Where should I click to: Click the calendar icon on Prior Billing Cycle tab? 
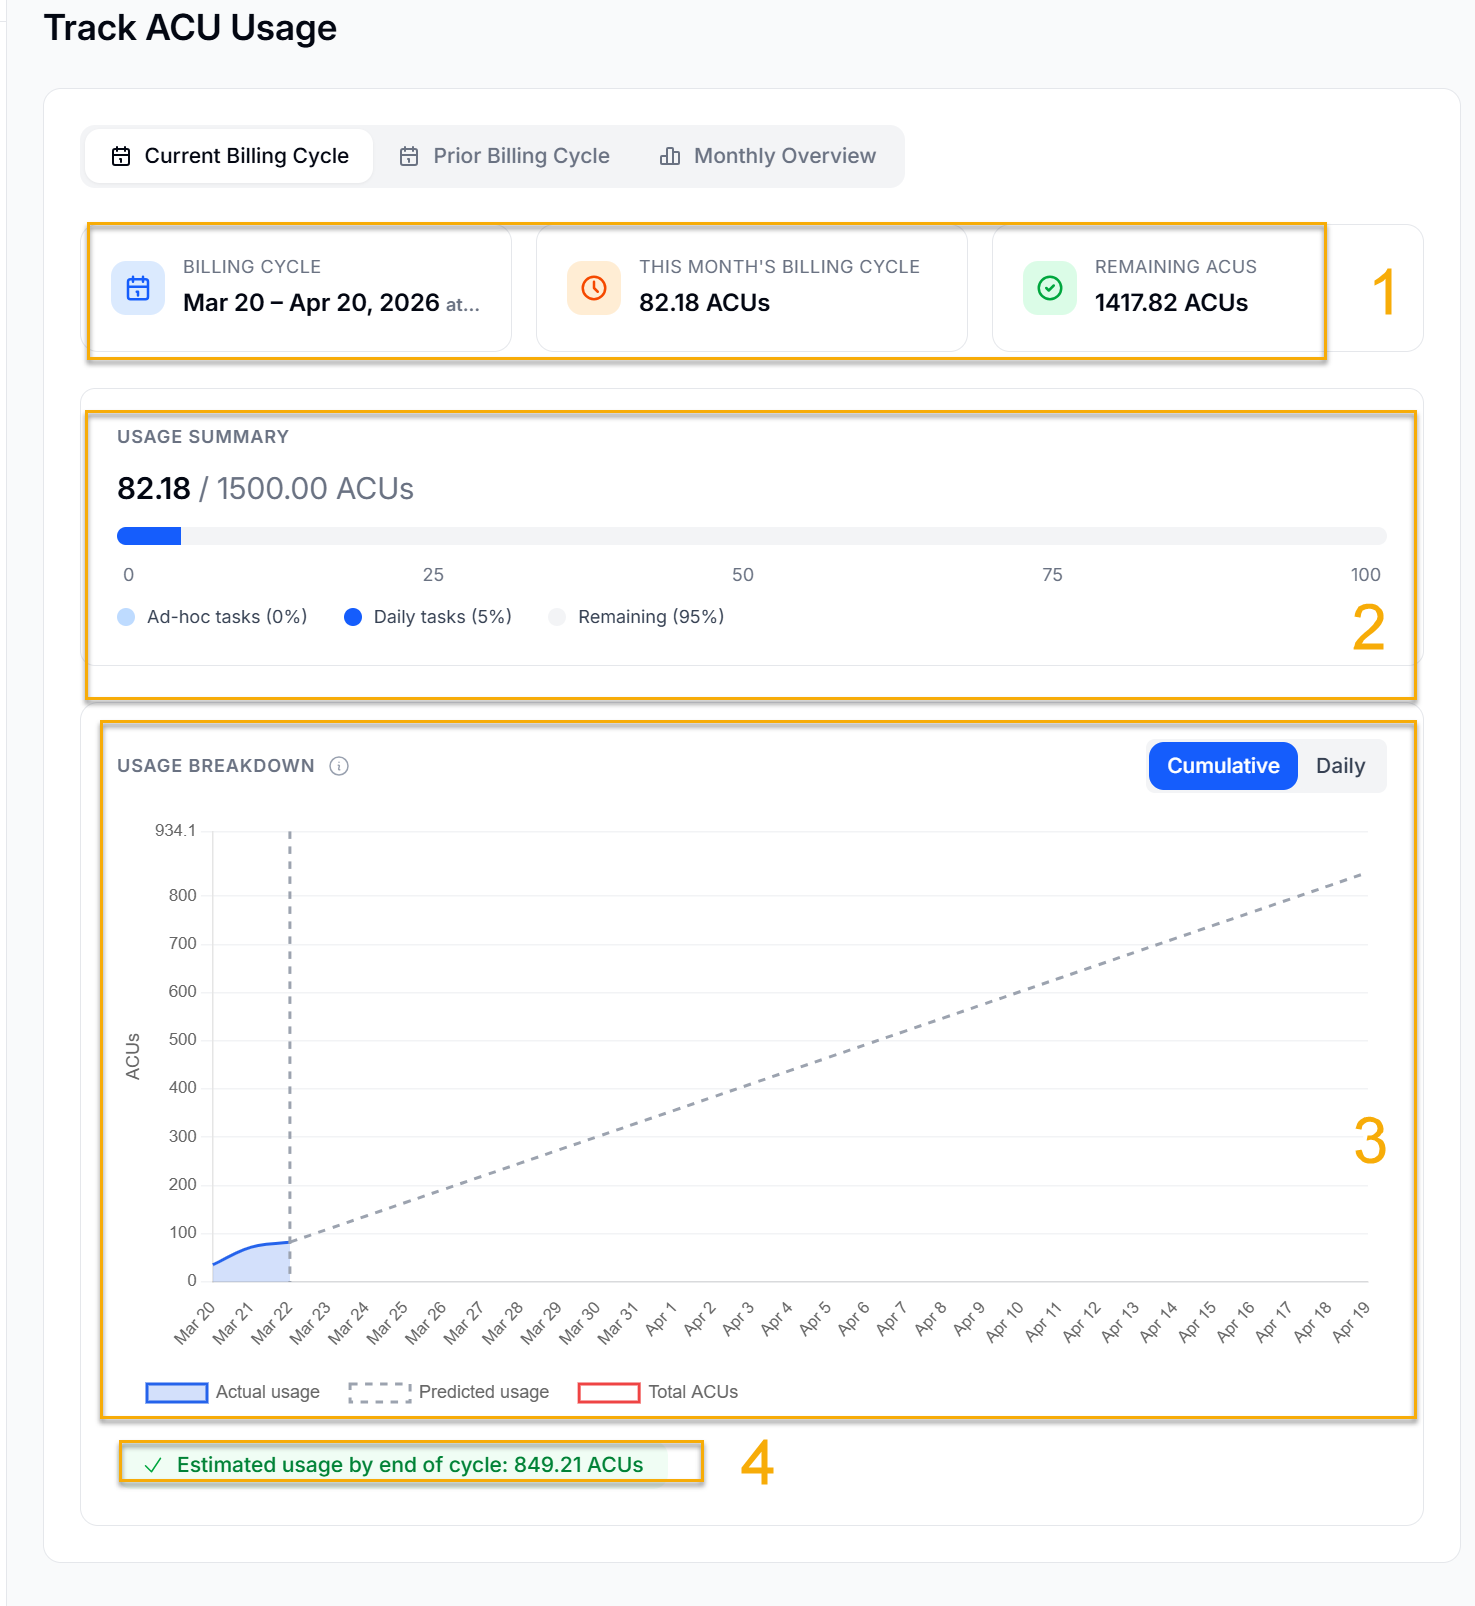409,156
